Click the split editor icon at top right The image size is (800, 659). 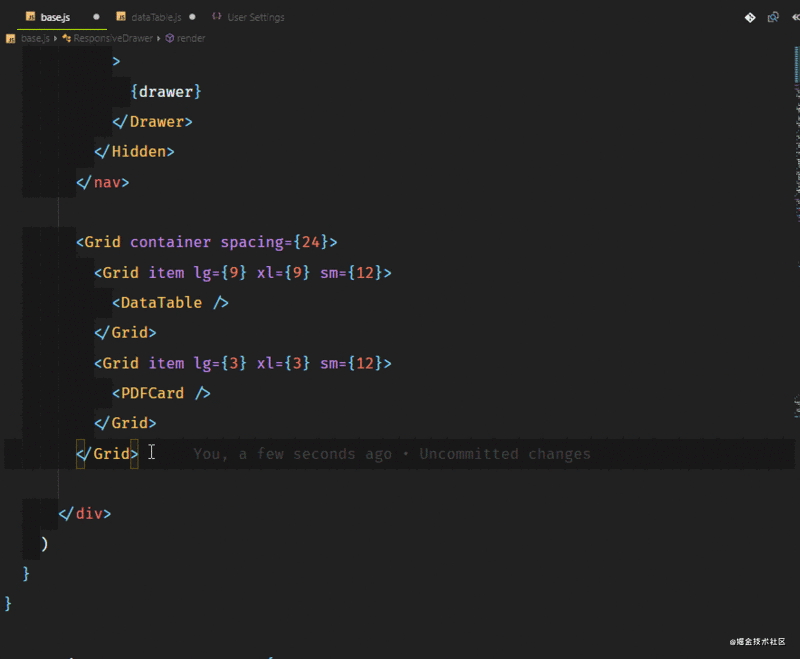coord(796,17)
